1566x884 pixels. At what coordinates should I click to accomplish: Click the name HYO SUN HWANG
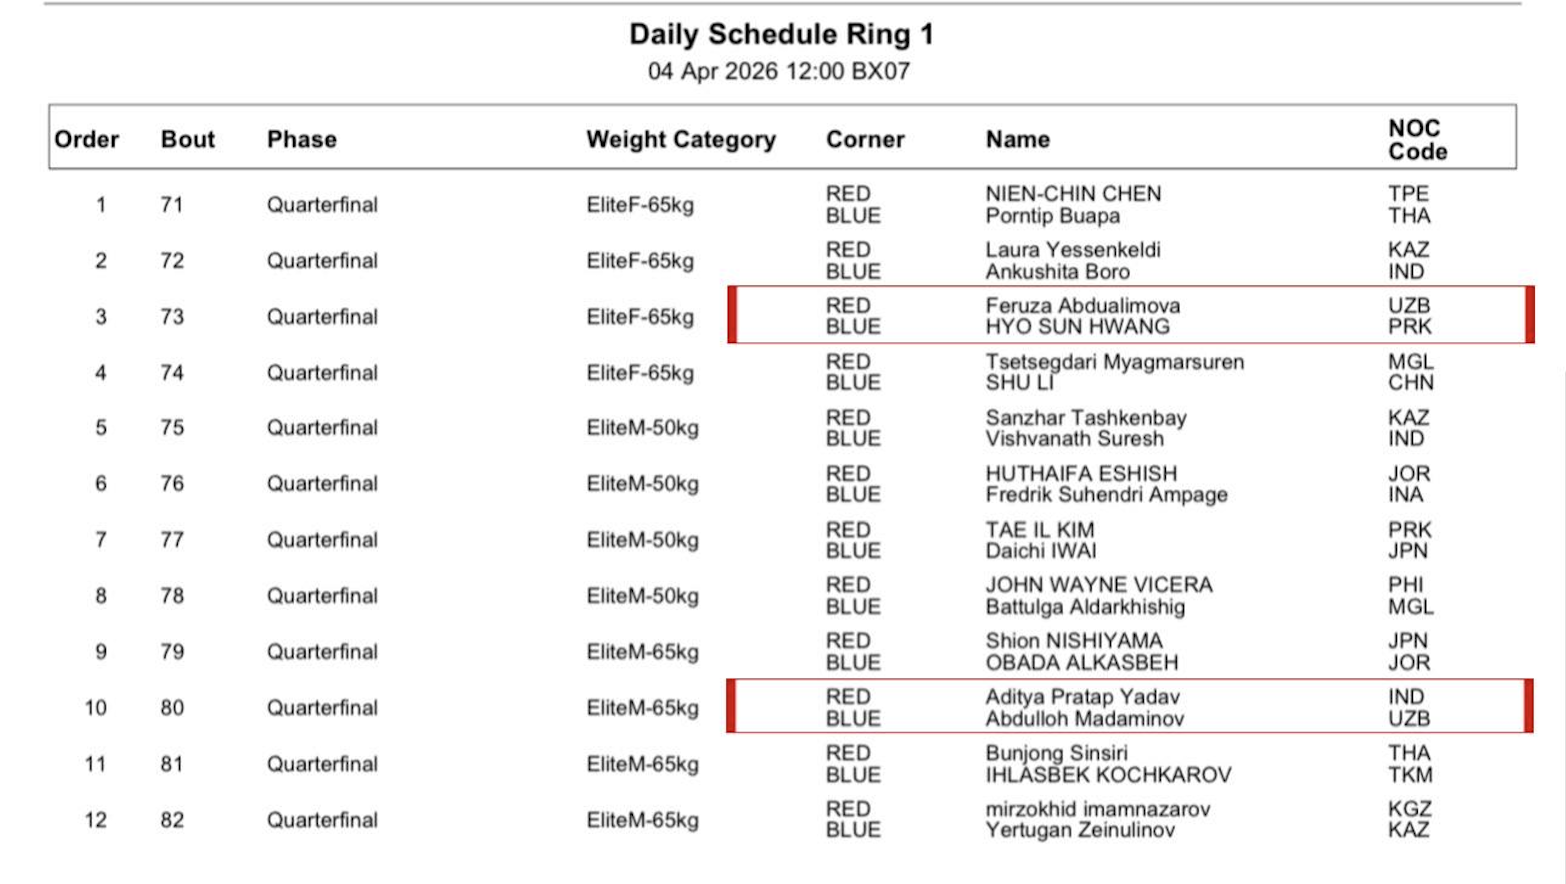pyautogui.click(x=1077, y=327)
